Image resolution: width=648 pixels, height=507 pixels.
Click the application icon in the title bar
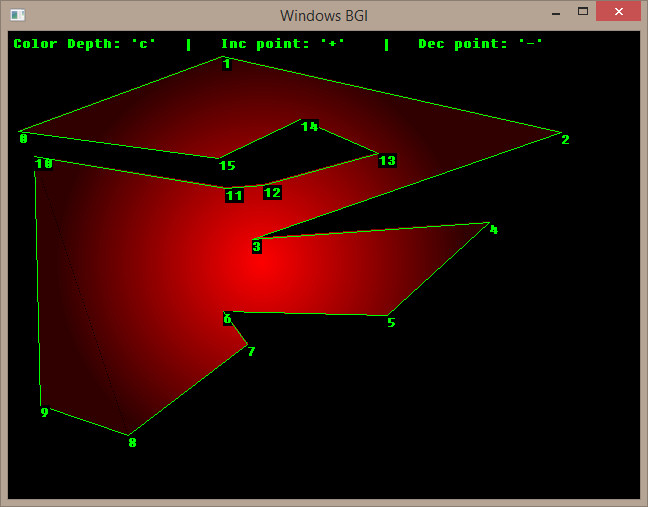[x=17, y=15]
